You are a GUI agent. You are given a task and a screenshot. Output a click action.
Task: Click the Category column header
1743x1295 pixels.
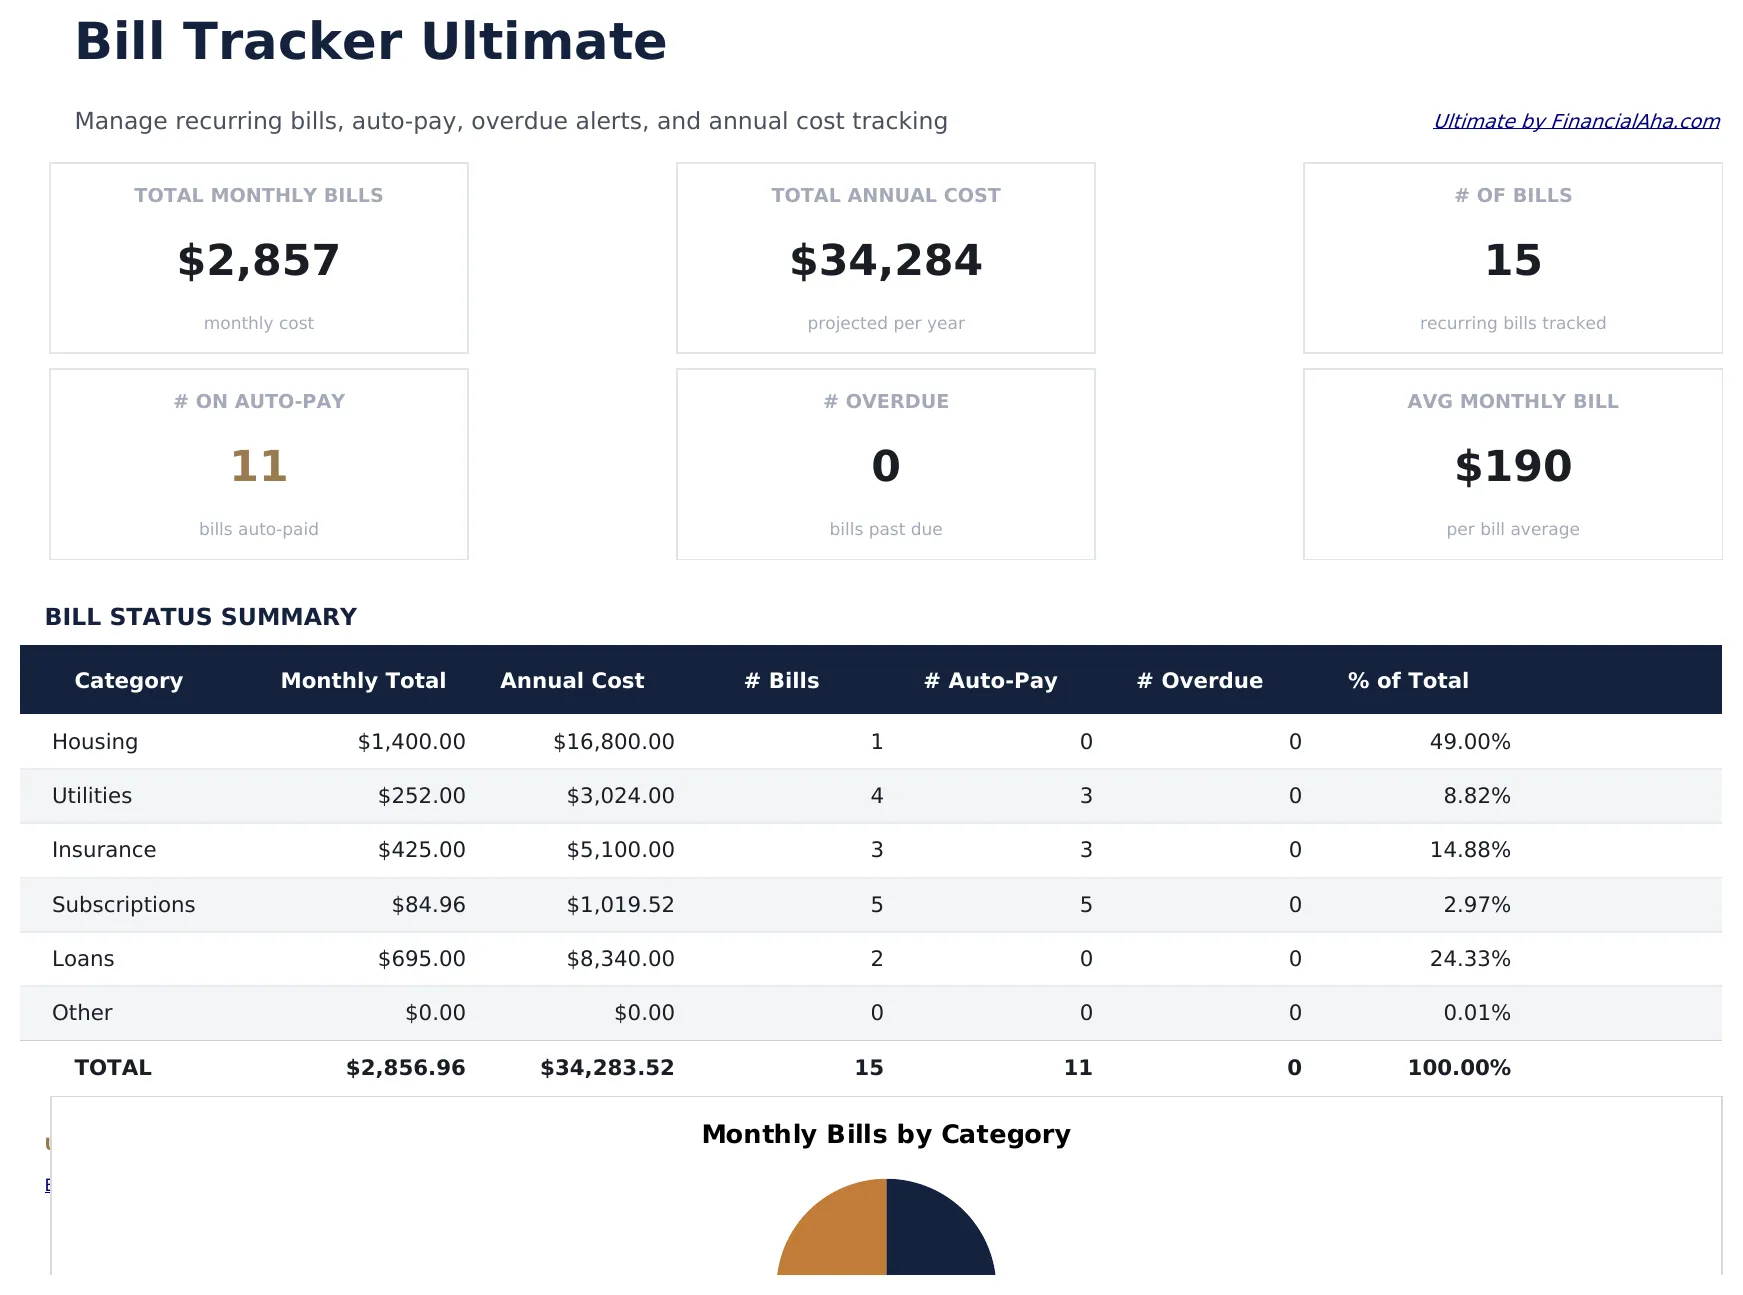128,680
